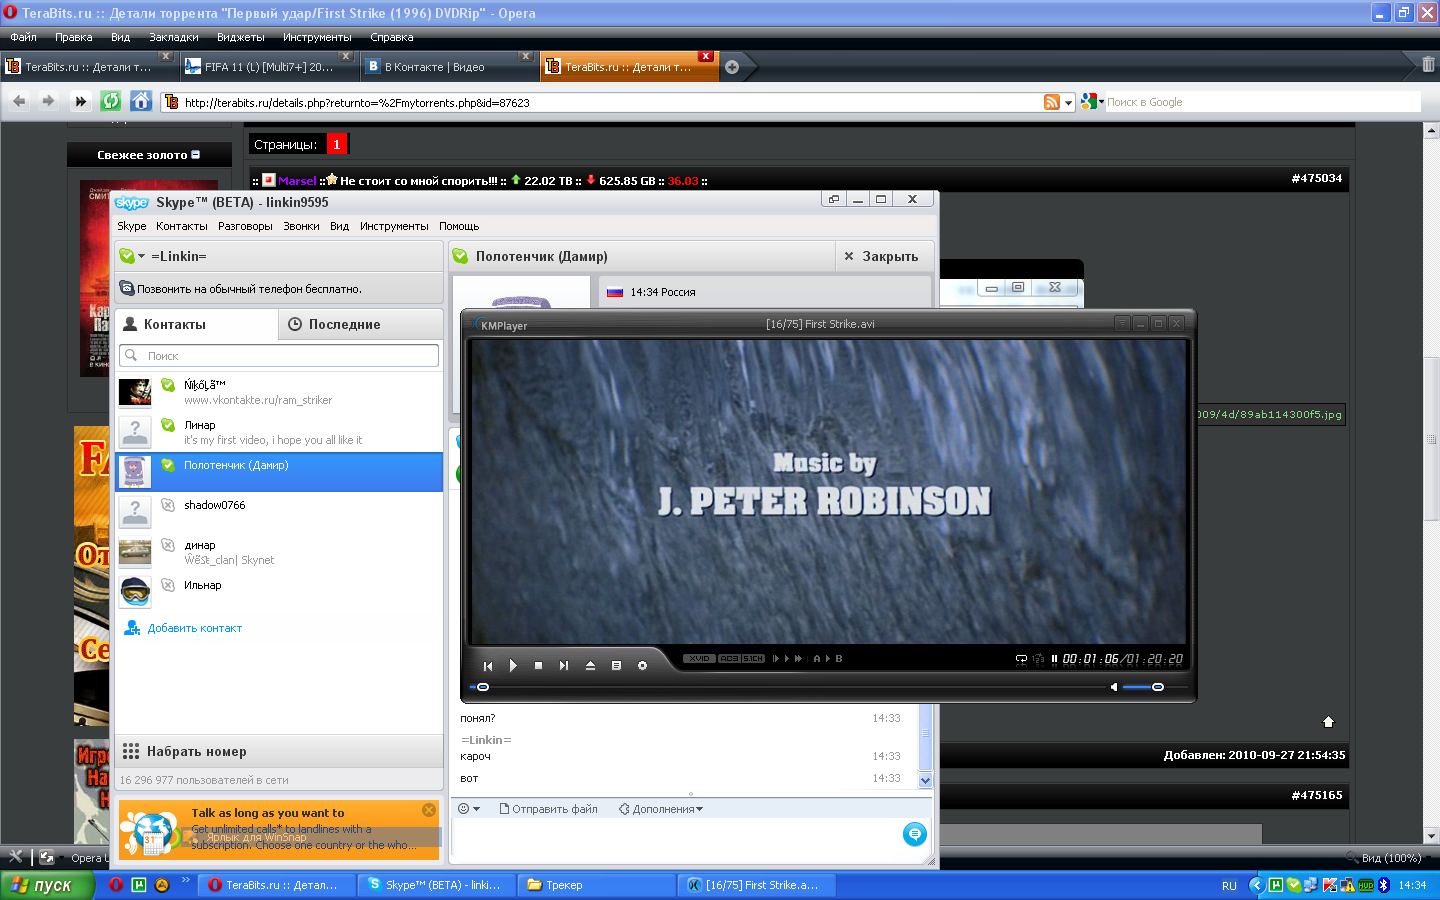This screenshot has height=900, width=1440.
Task: Open Skype Разговоры menu
Action: pyautogui.click(x=245, y=226)
